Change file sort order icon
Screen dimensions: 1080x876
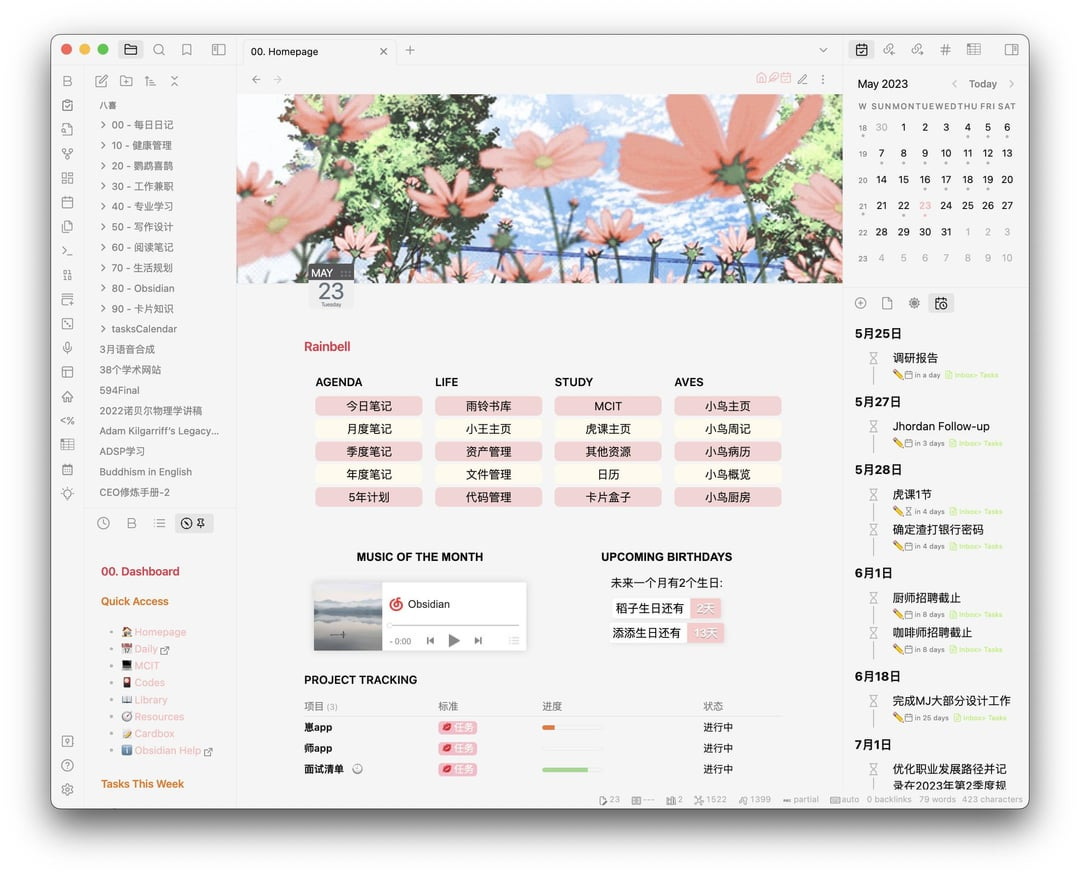pos(150,81)
